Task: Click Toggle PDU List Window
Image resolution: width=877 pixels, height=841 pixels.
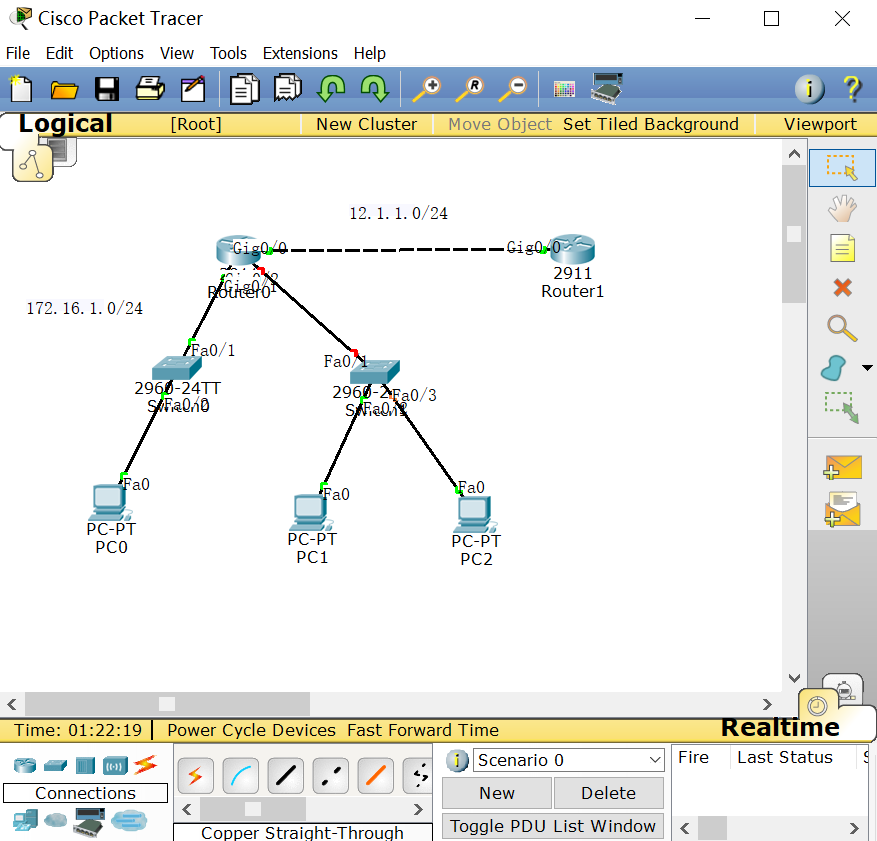Action: (x=553, y=826)
